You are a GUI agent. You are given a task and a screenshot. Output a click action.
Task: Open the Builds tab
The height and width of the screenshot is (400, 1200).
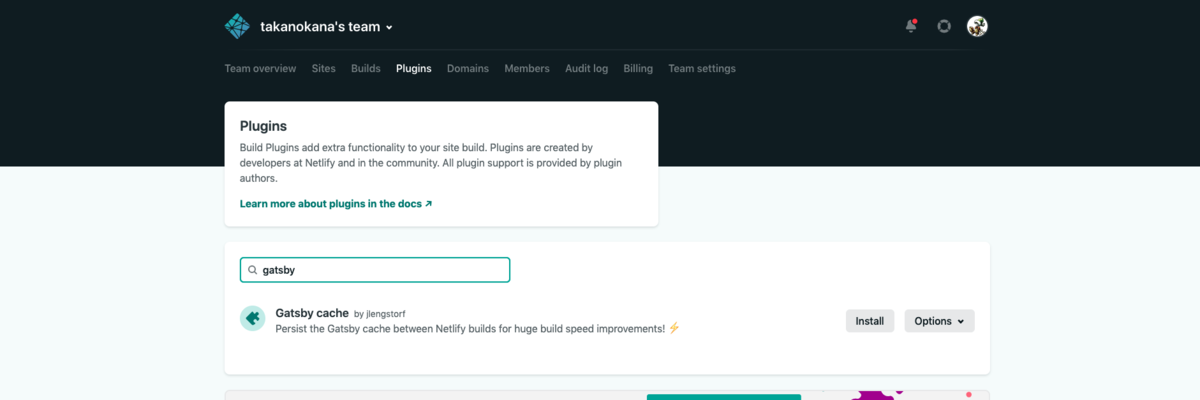pos(366,69)
